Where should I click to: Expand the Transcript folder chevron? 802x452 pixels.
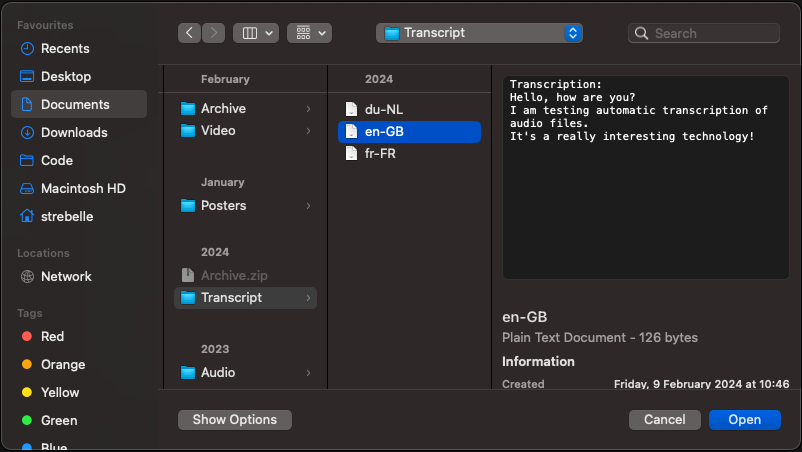click(308, 298)
